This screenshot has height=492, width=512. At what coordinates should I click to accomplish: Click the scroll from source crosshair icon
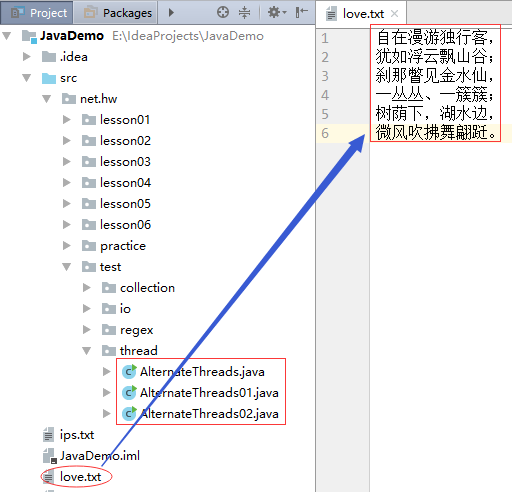pos(223,12)
